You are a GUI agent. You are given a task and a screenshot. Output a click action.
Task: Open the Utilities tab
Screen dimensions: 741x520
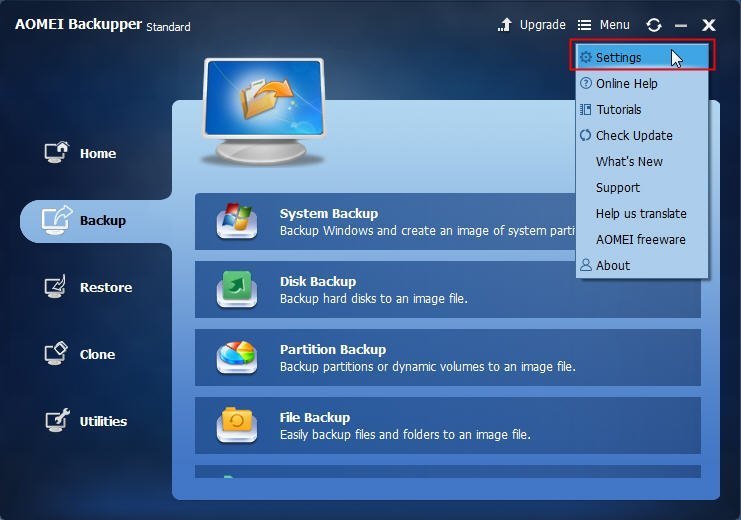pyautogui.click(x=86, y=421)
